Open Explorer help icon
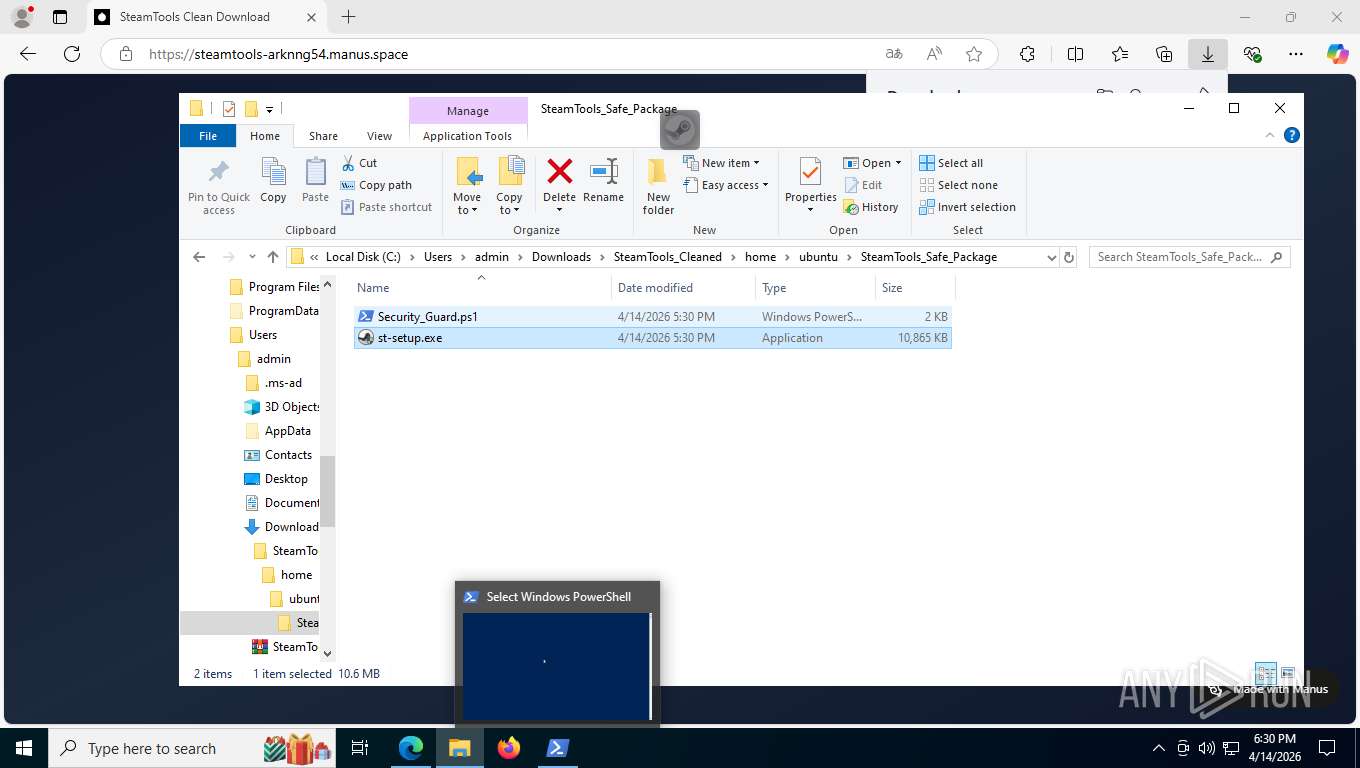The image size is (1360, 768). (x=1291, y=135)
